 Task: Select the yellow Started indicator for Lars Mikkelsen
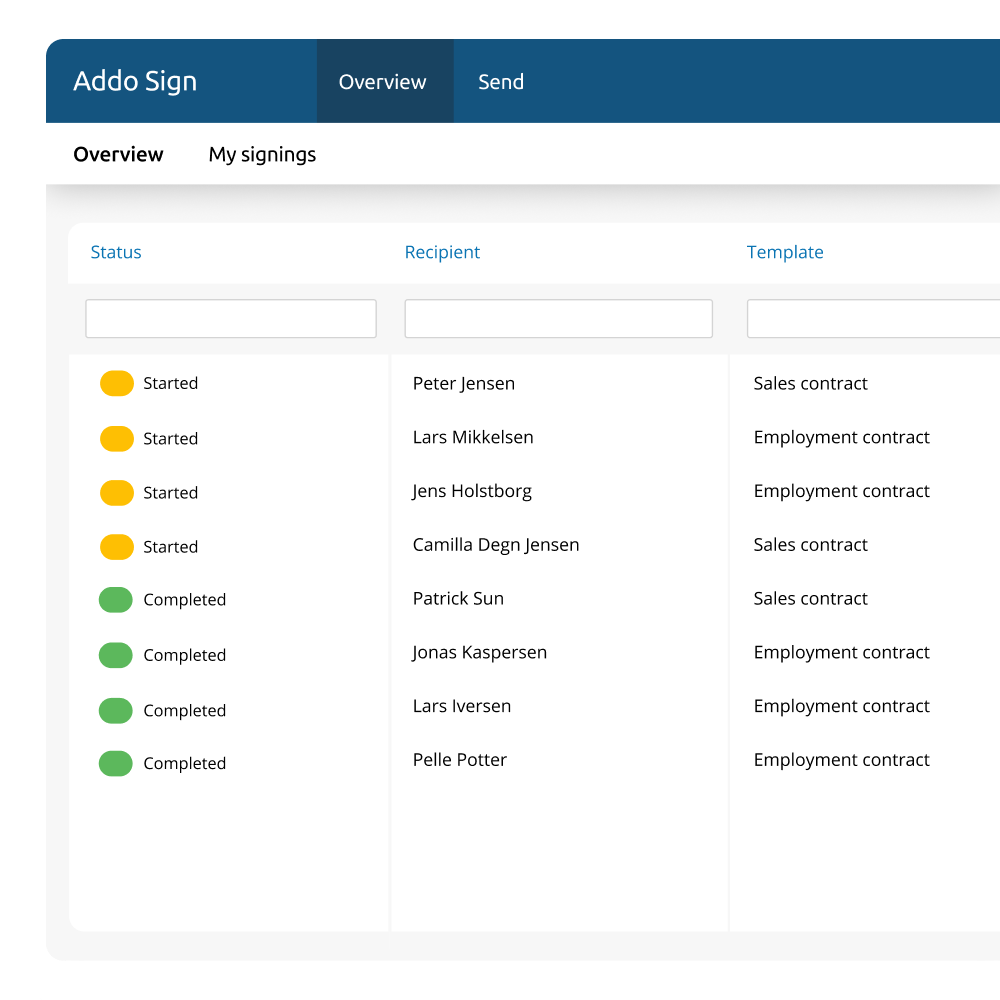click(116, 438)
